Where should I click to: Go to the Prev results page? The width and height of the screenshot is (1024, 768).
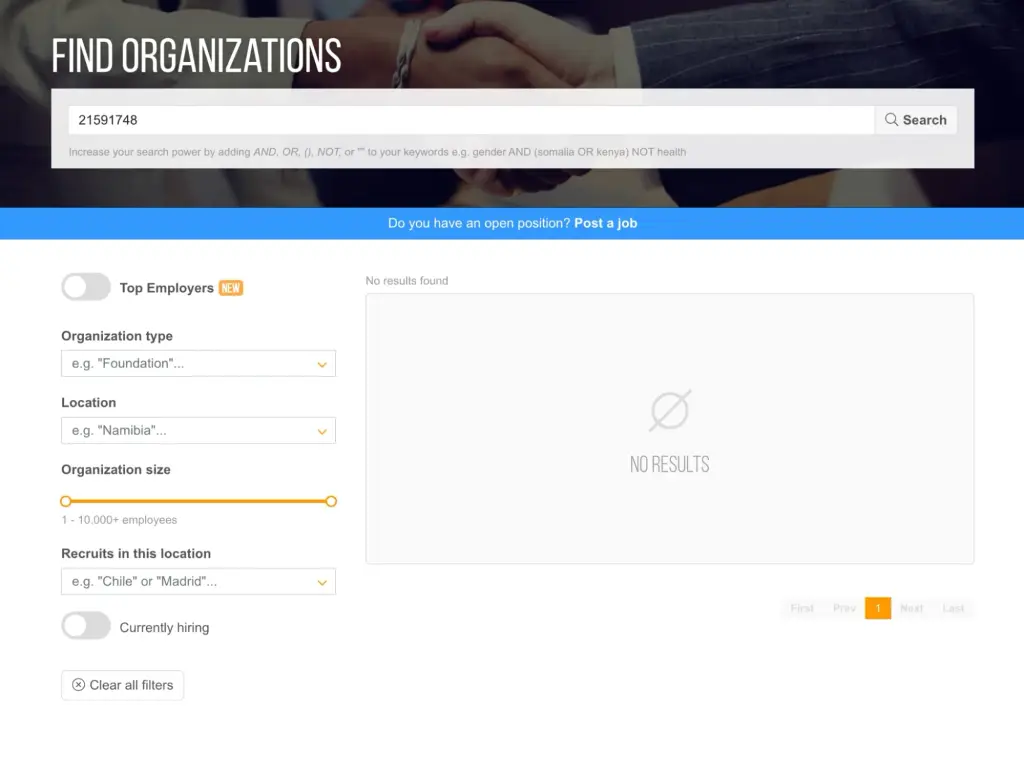pos(844,608)
